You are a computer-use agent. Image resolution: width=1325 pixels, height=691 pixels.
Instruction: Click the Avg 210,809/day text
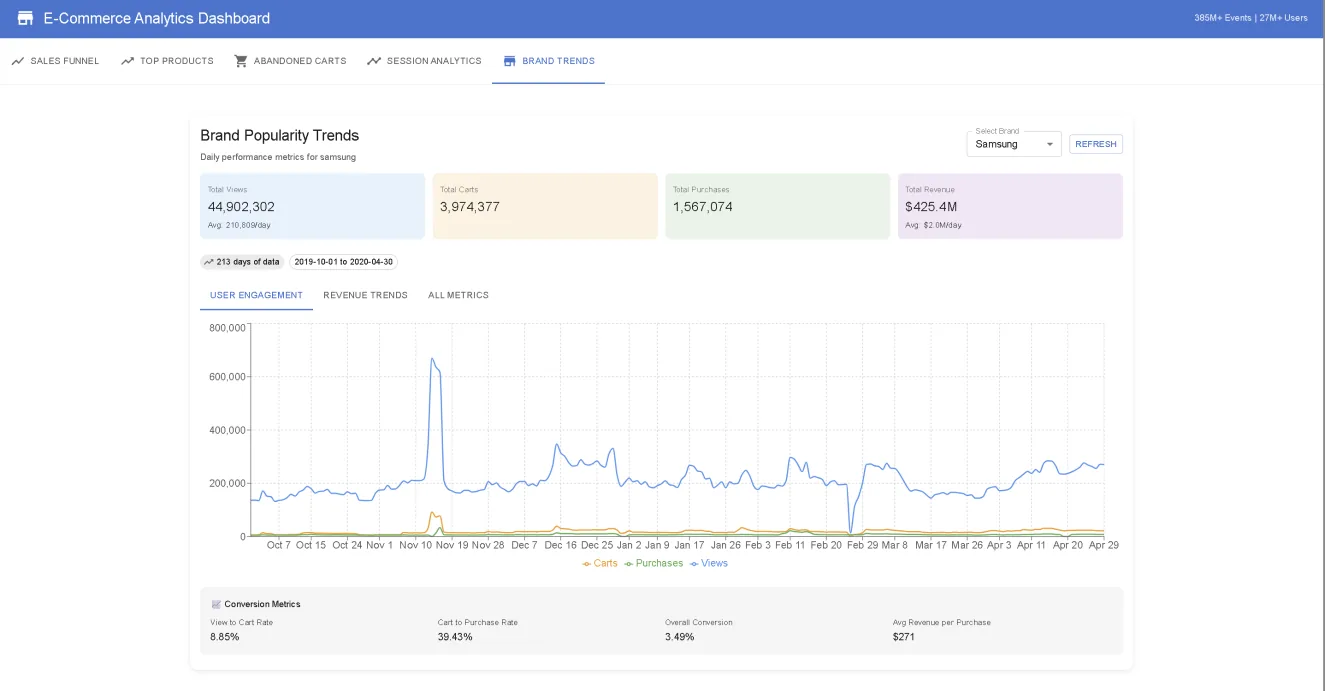pyautogui.click(x=239, y=225)
